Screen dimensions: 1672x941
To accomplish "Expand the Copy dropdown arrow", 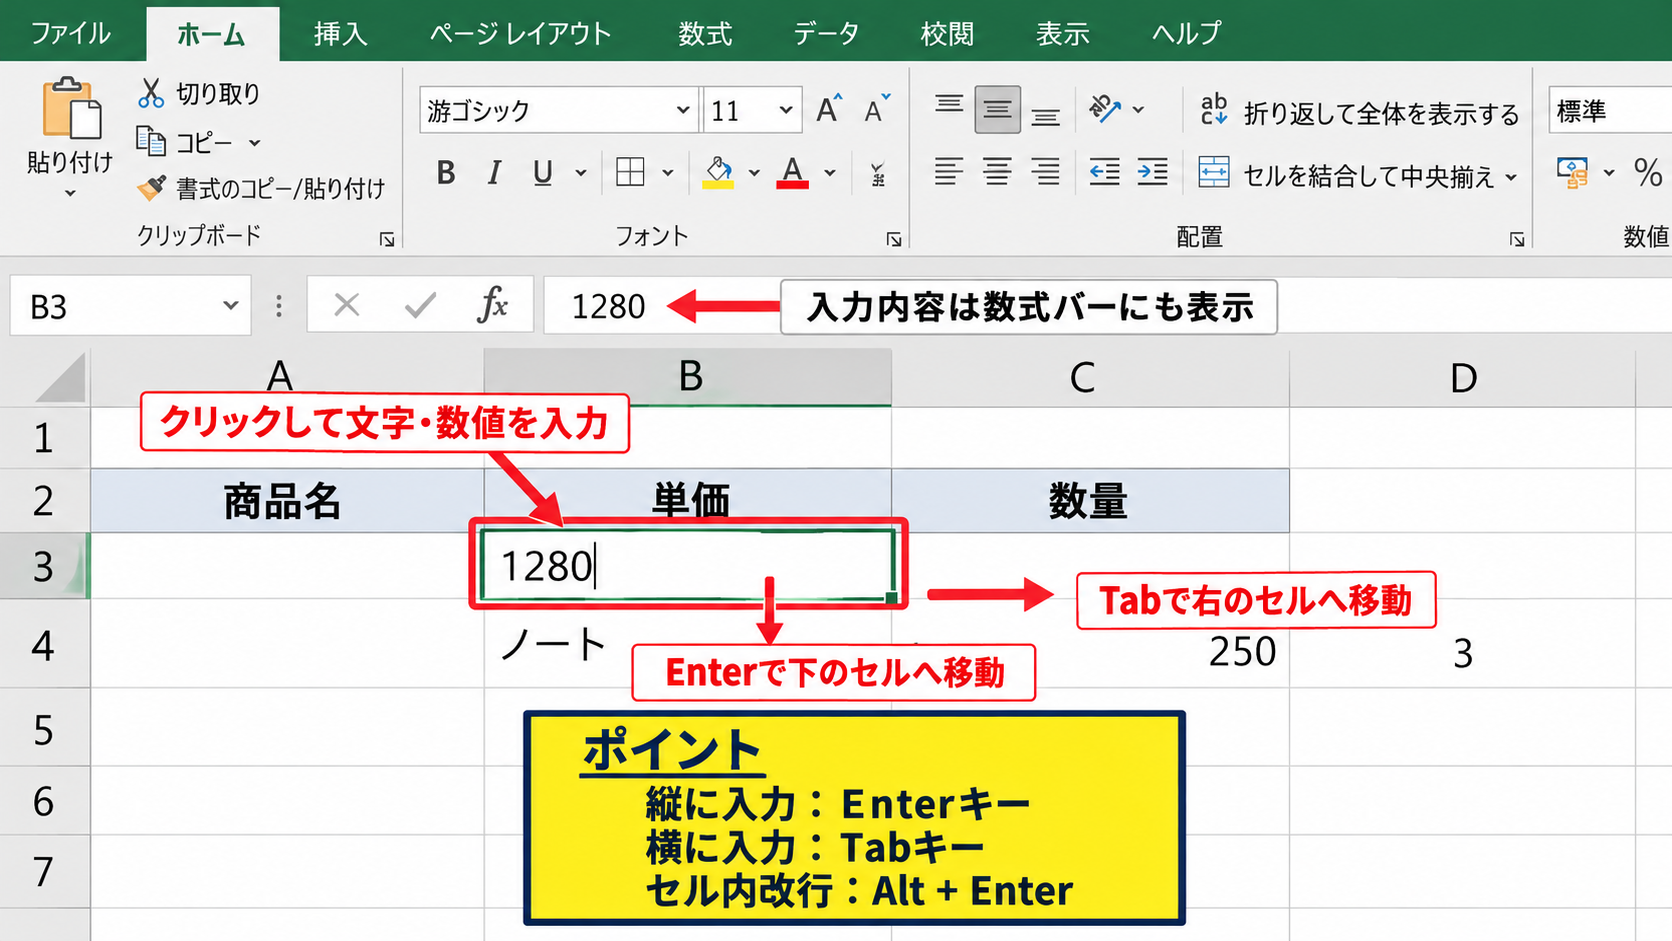I will [254, 143].
